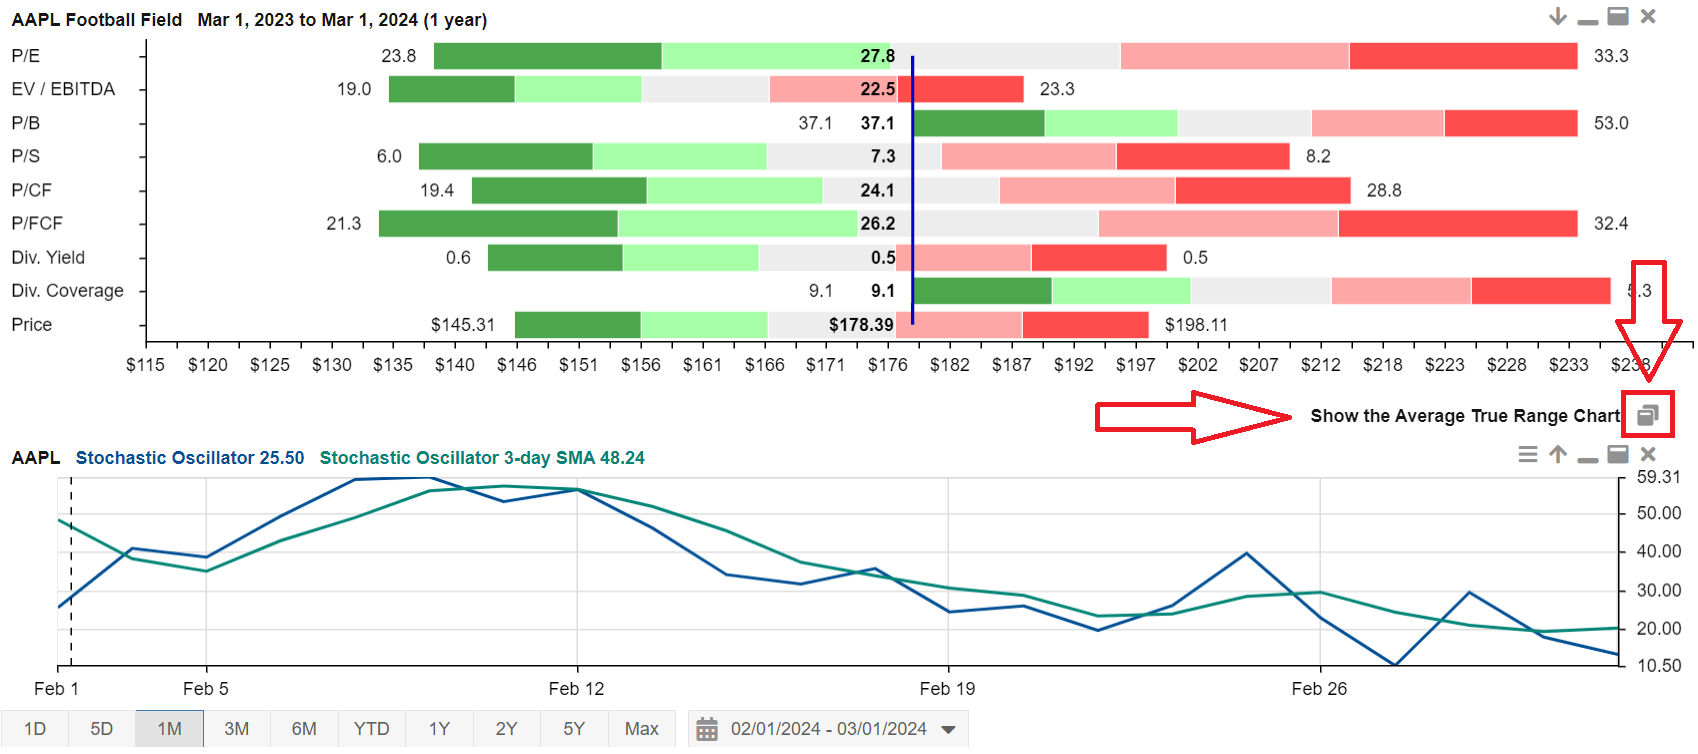Screen dimensions: 1698x754
Task: Click the P/CF row label
Action: pyautogui.click(x=31, y=190)
